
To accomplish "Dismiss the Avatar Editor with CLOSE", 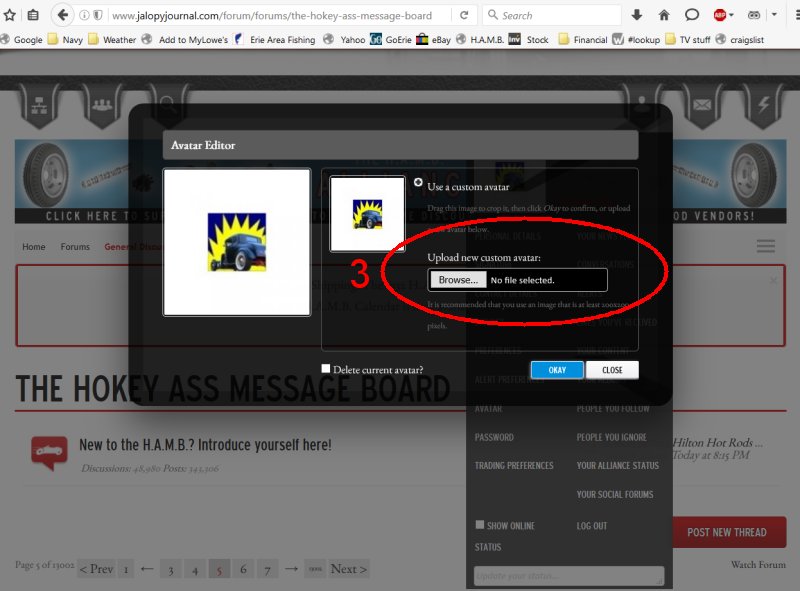I will [612, 370].
